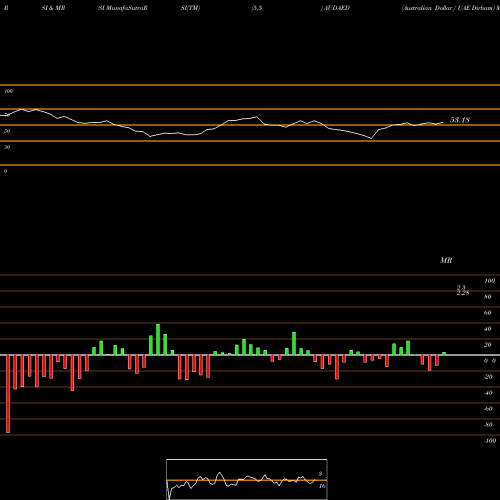Screen dimensions: 500x500
Task: Click the 2.28 value under MR
Action: (x=463, y=293)
